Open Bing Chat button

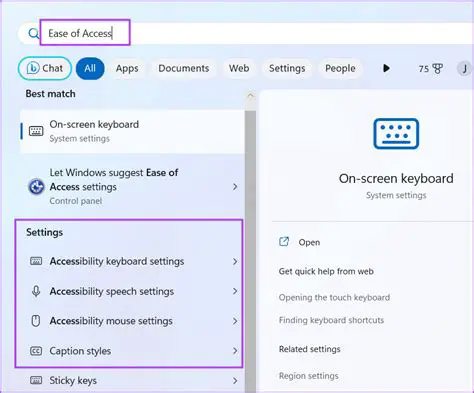[x=45, y=68]
